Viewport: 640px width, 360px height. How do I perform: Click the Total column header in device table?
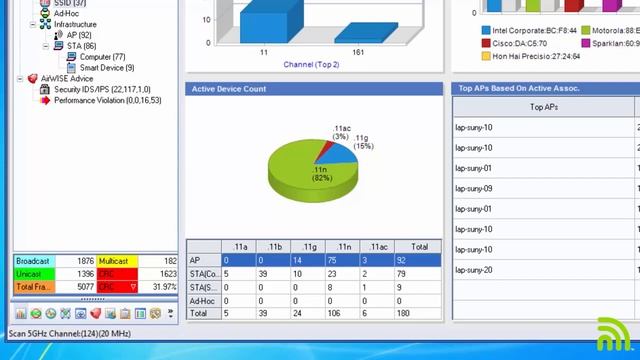click(418, 247)
